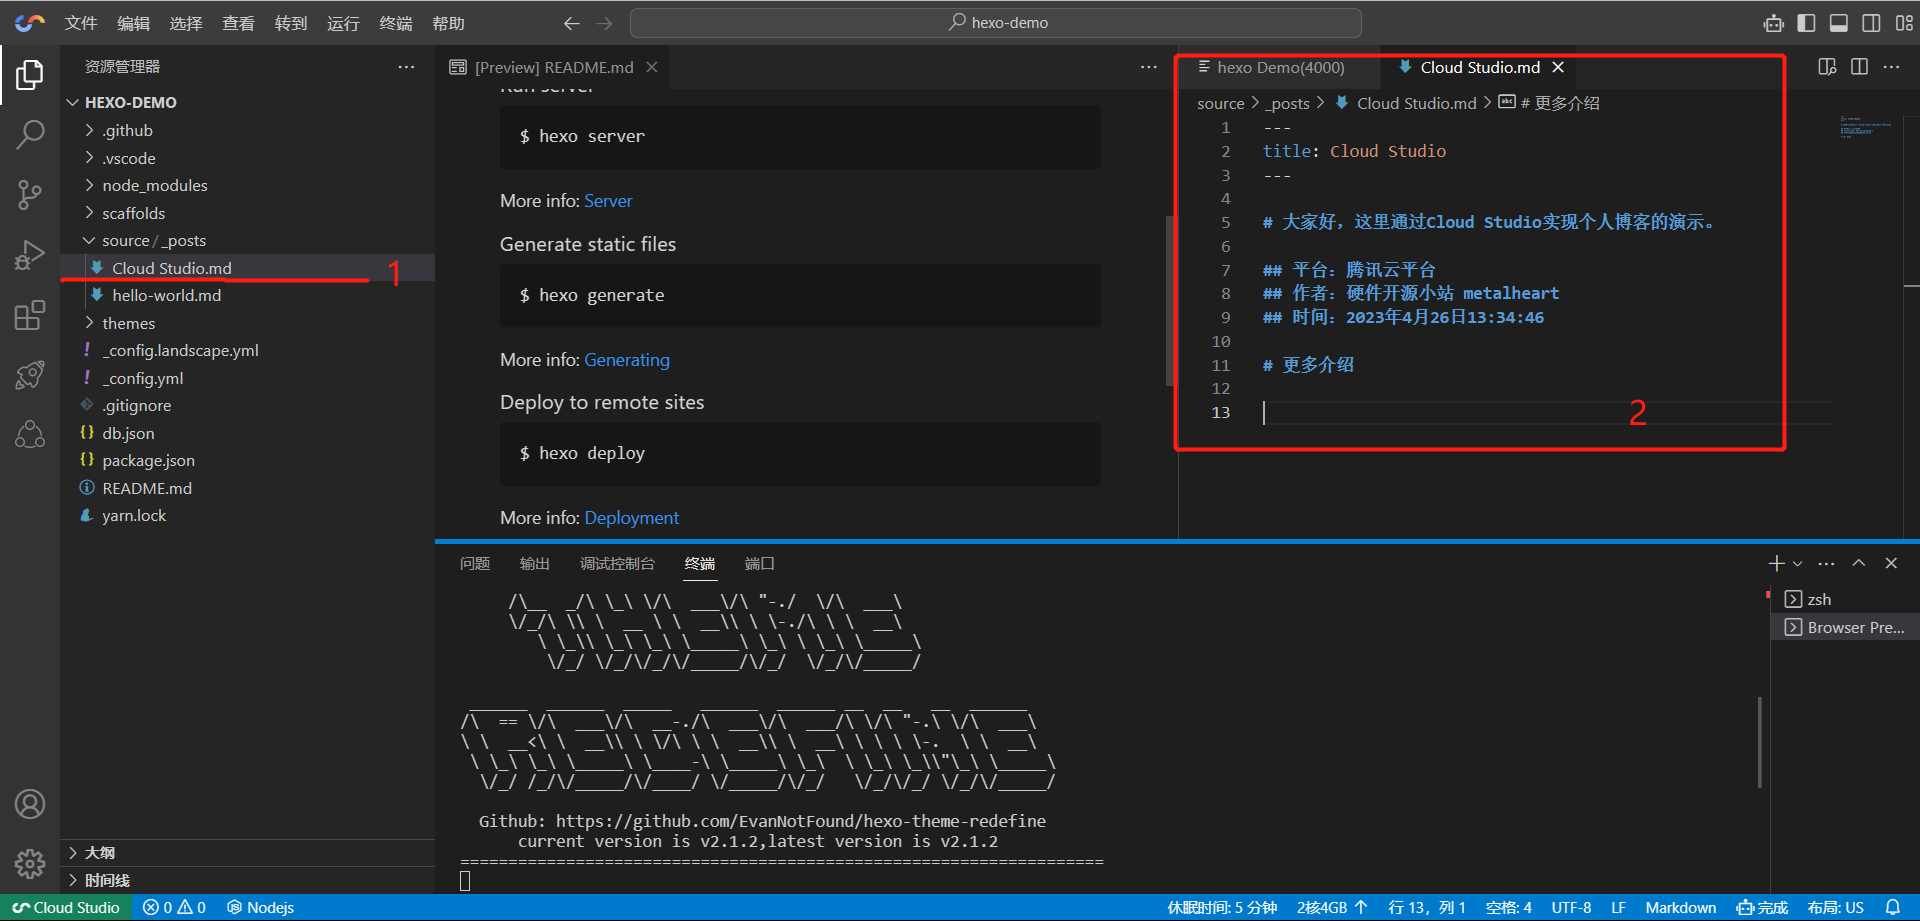Expand the .vscode folder
Screen dimensions: 1920x921
90,158
